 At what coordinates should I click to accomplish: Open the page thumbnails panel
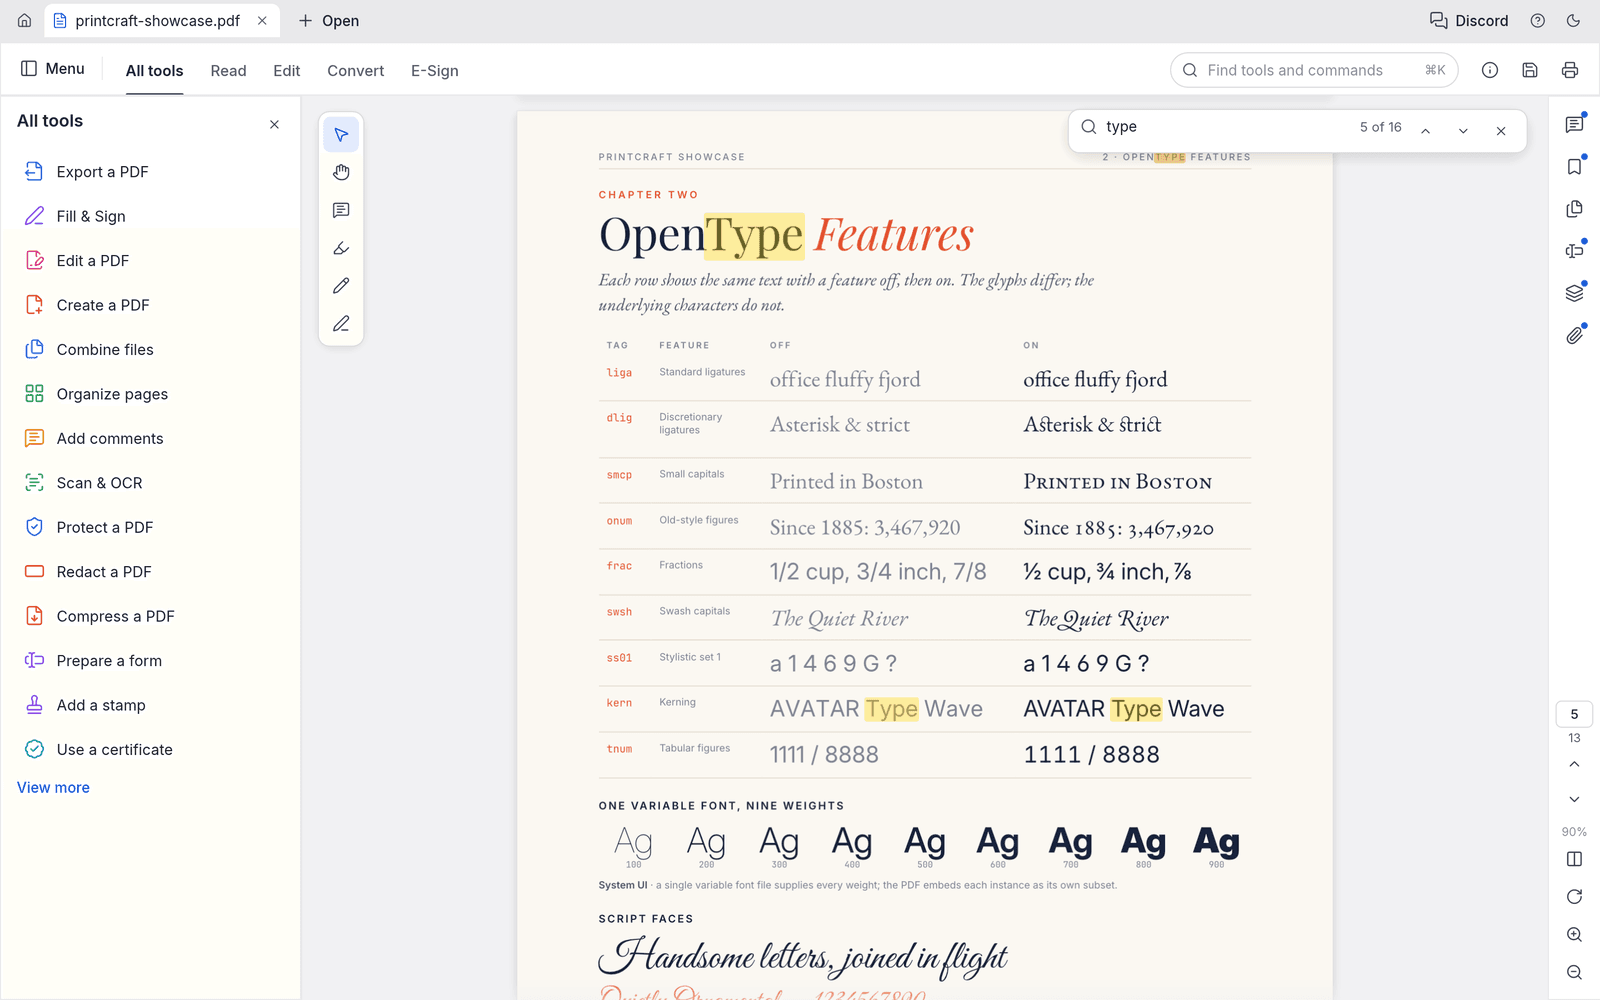point(1575,209)
